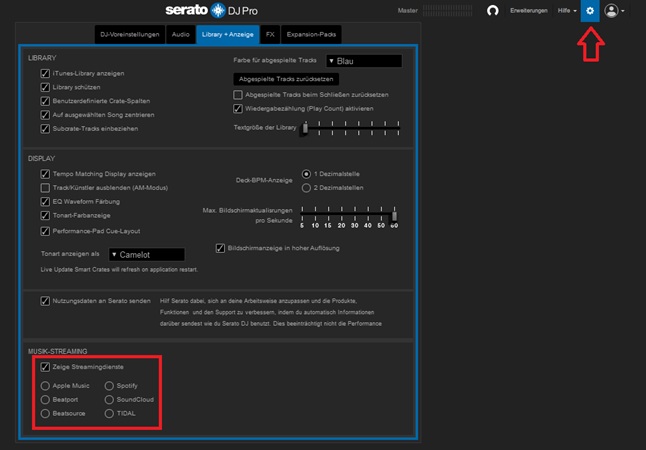Toggle EQ Waveform Färbung checkbox
Viewport: 646px width, 450px height.
45,202
